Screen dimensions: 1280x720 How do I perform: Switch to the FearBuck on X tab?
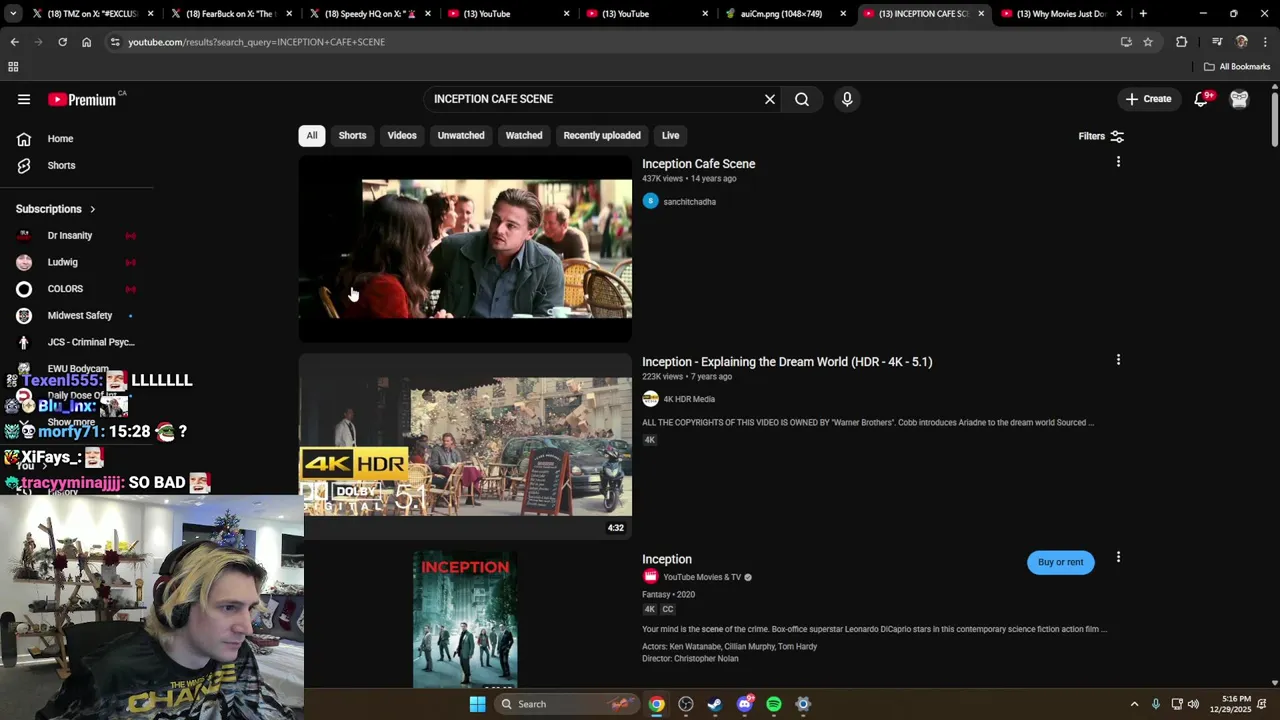pyautogui.click(x=231, y=14)
